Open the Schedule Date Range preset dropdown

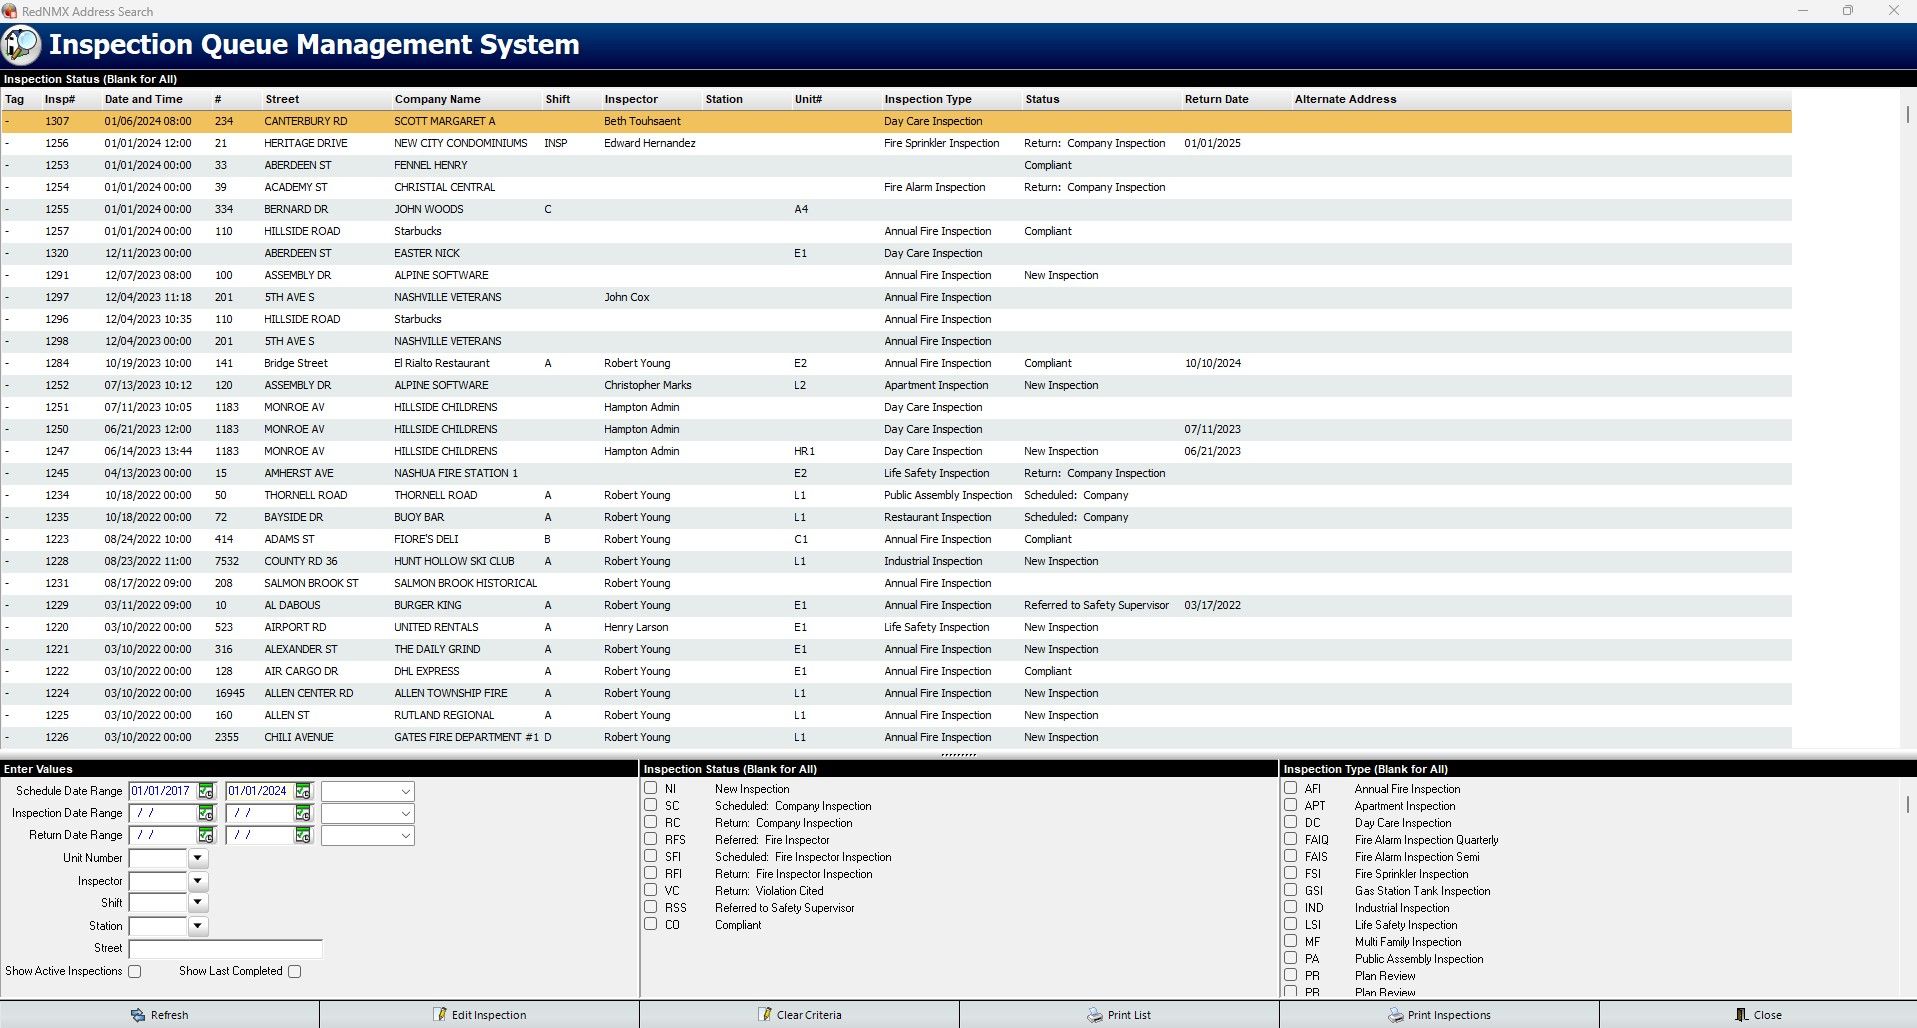pyautogui.click(x=367, y=791)
